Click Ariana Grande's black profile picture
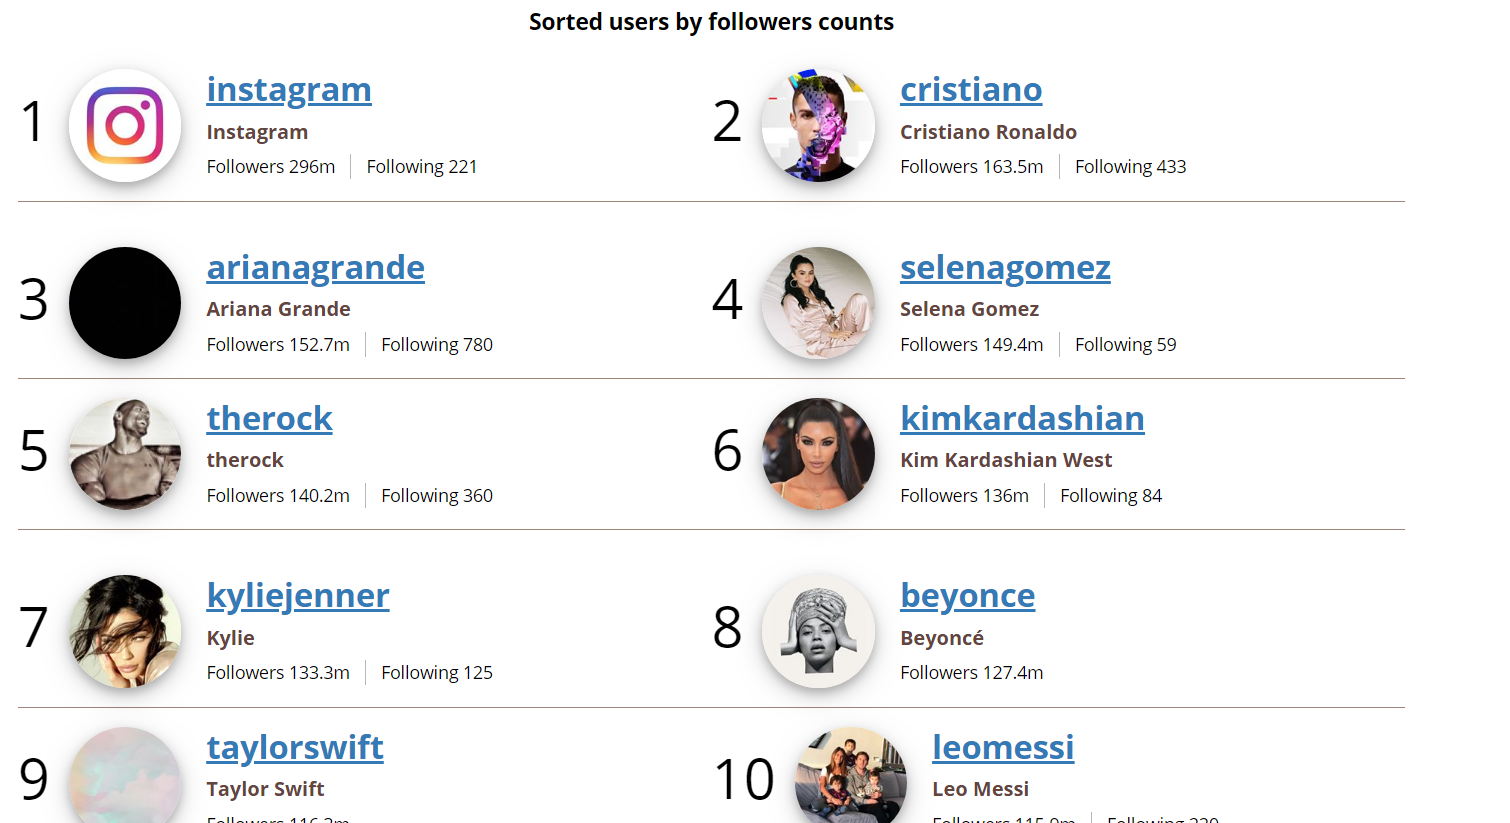 point(125,303)
